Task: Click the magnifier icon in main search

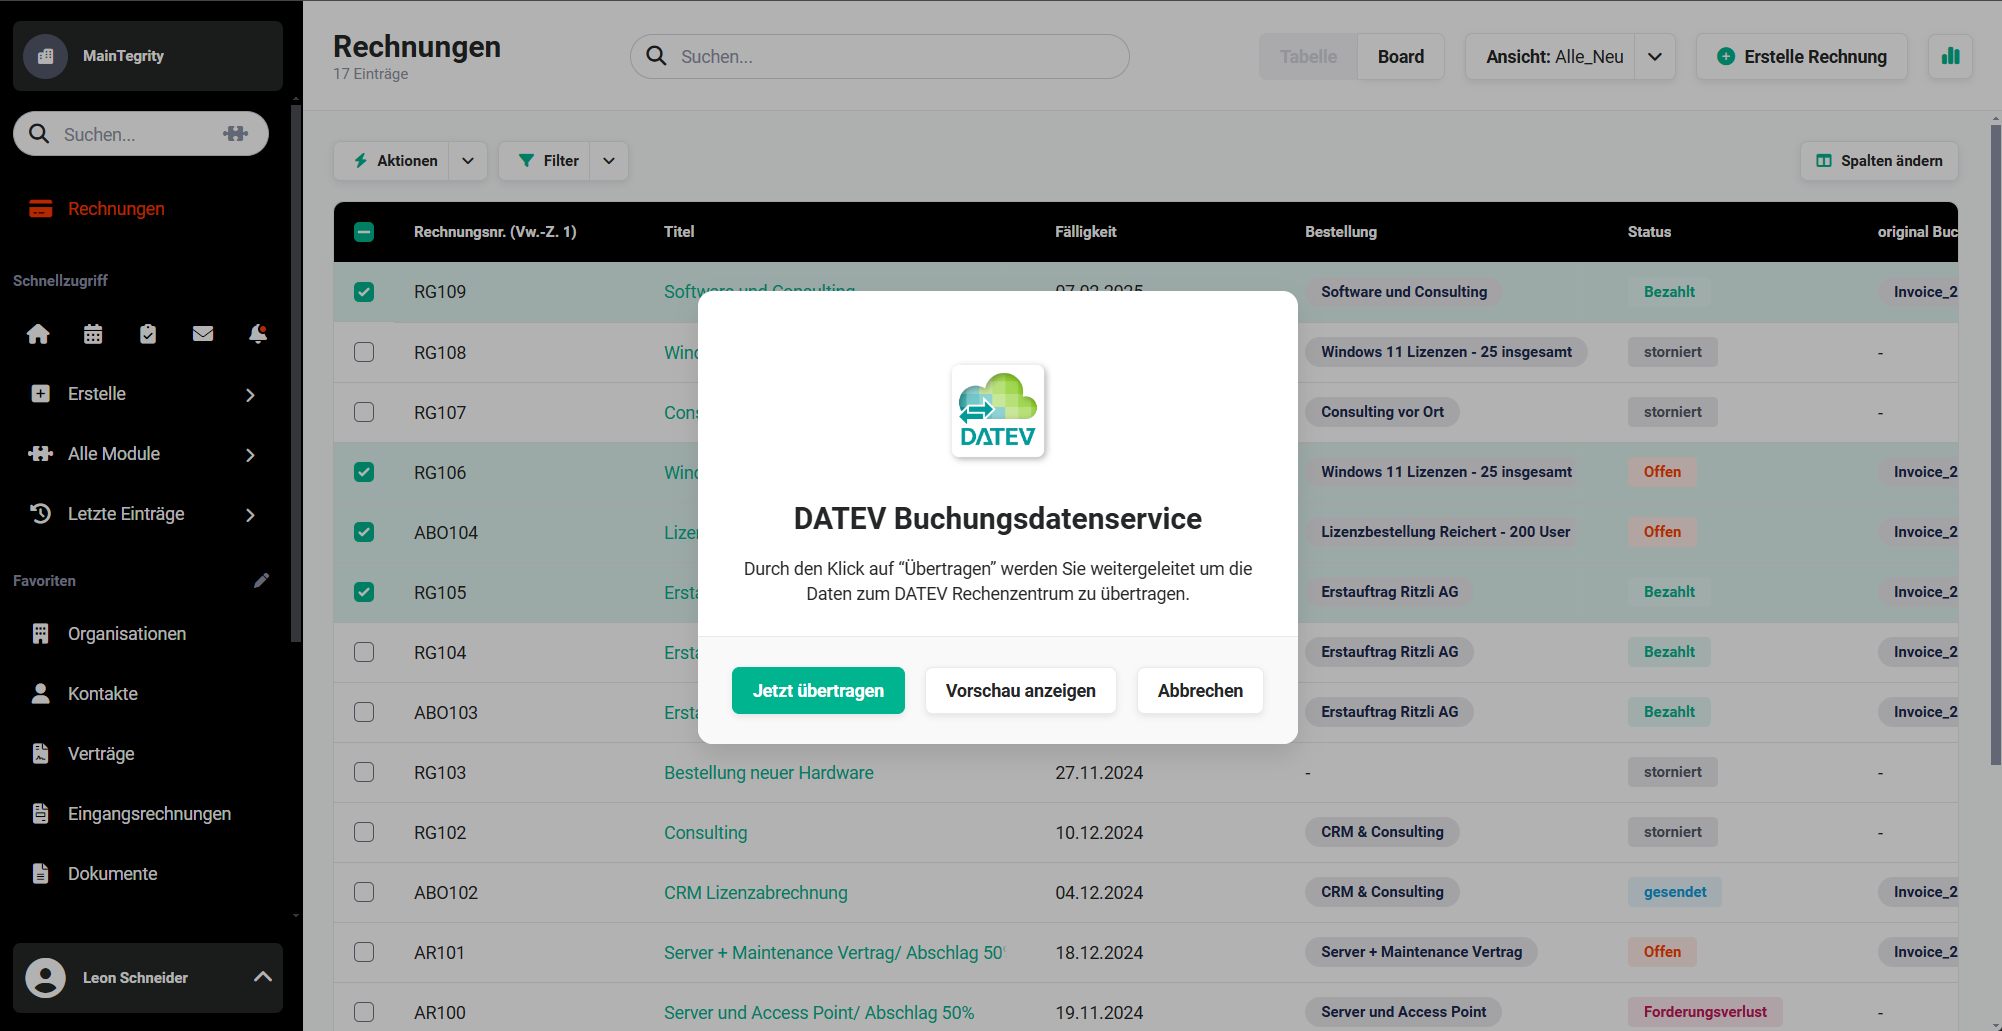Action: coord(656,56)
